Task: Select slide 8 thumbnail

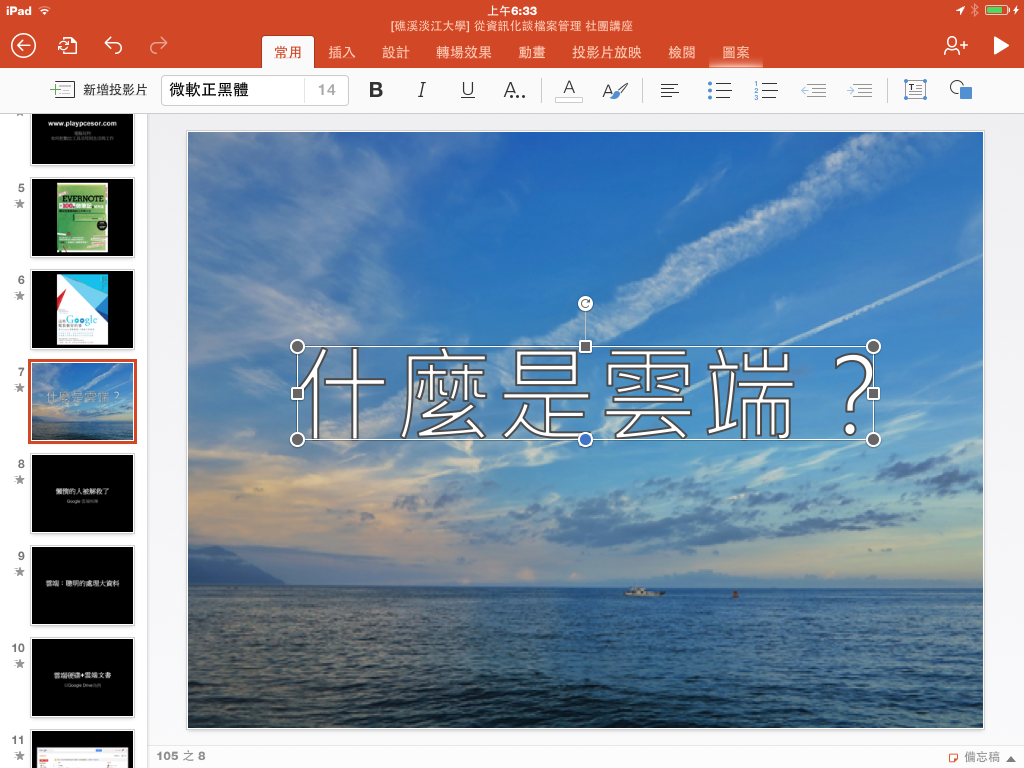Action: click(x=82, y=494)
